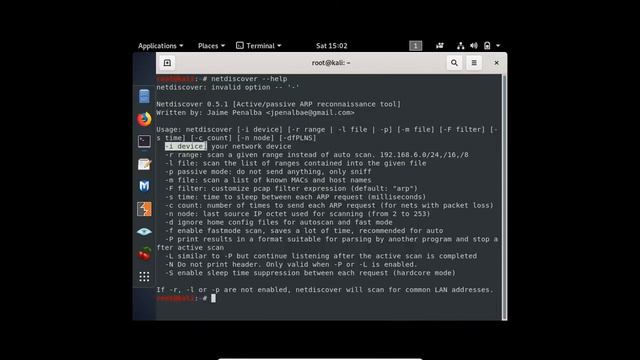The height and width of the screenshot is (360, 640).
Task: Show all applications grid
Action: click(x=144, y=277)
